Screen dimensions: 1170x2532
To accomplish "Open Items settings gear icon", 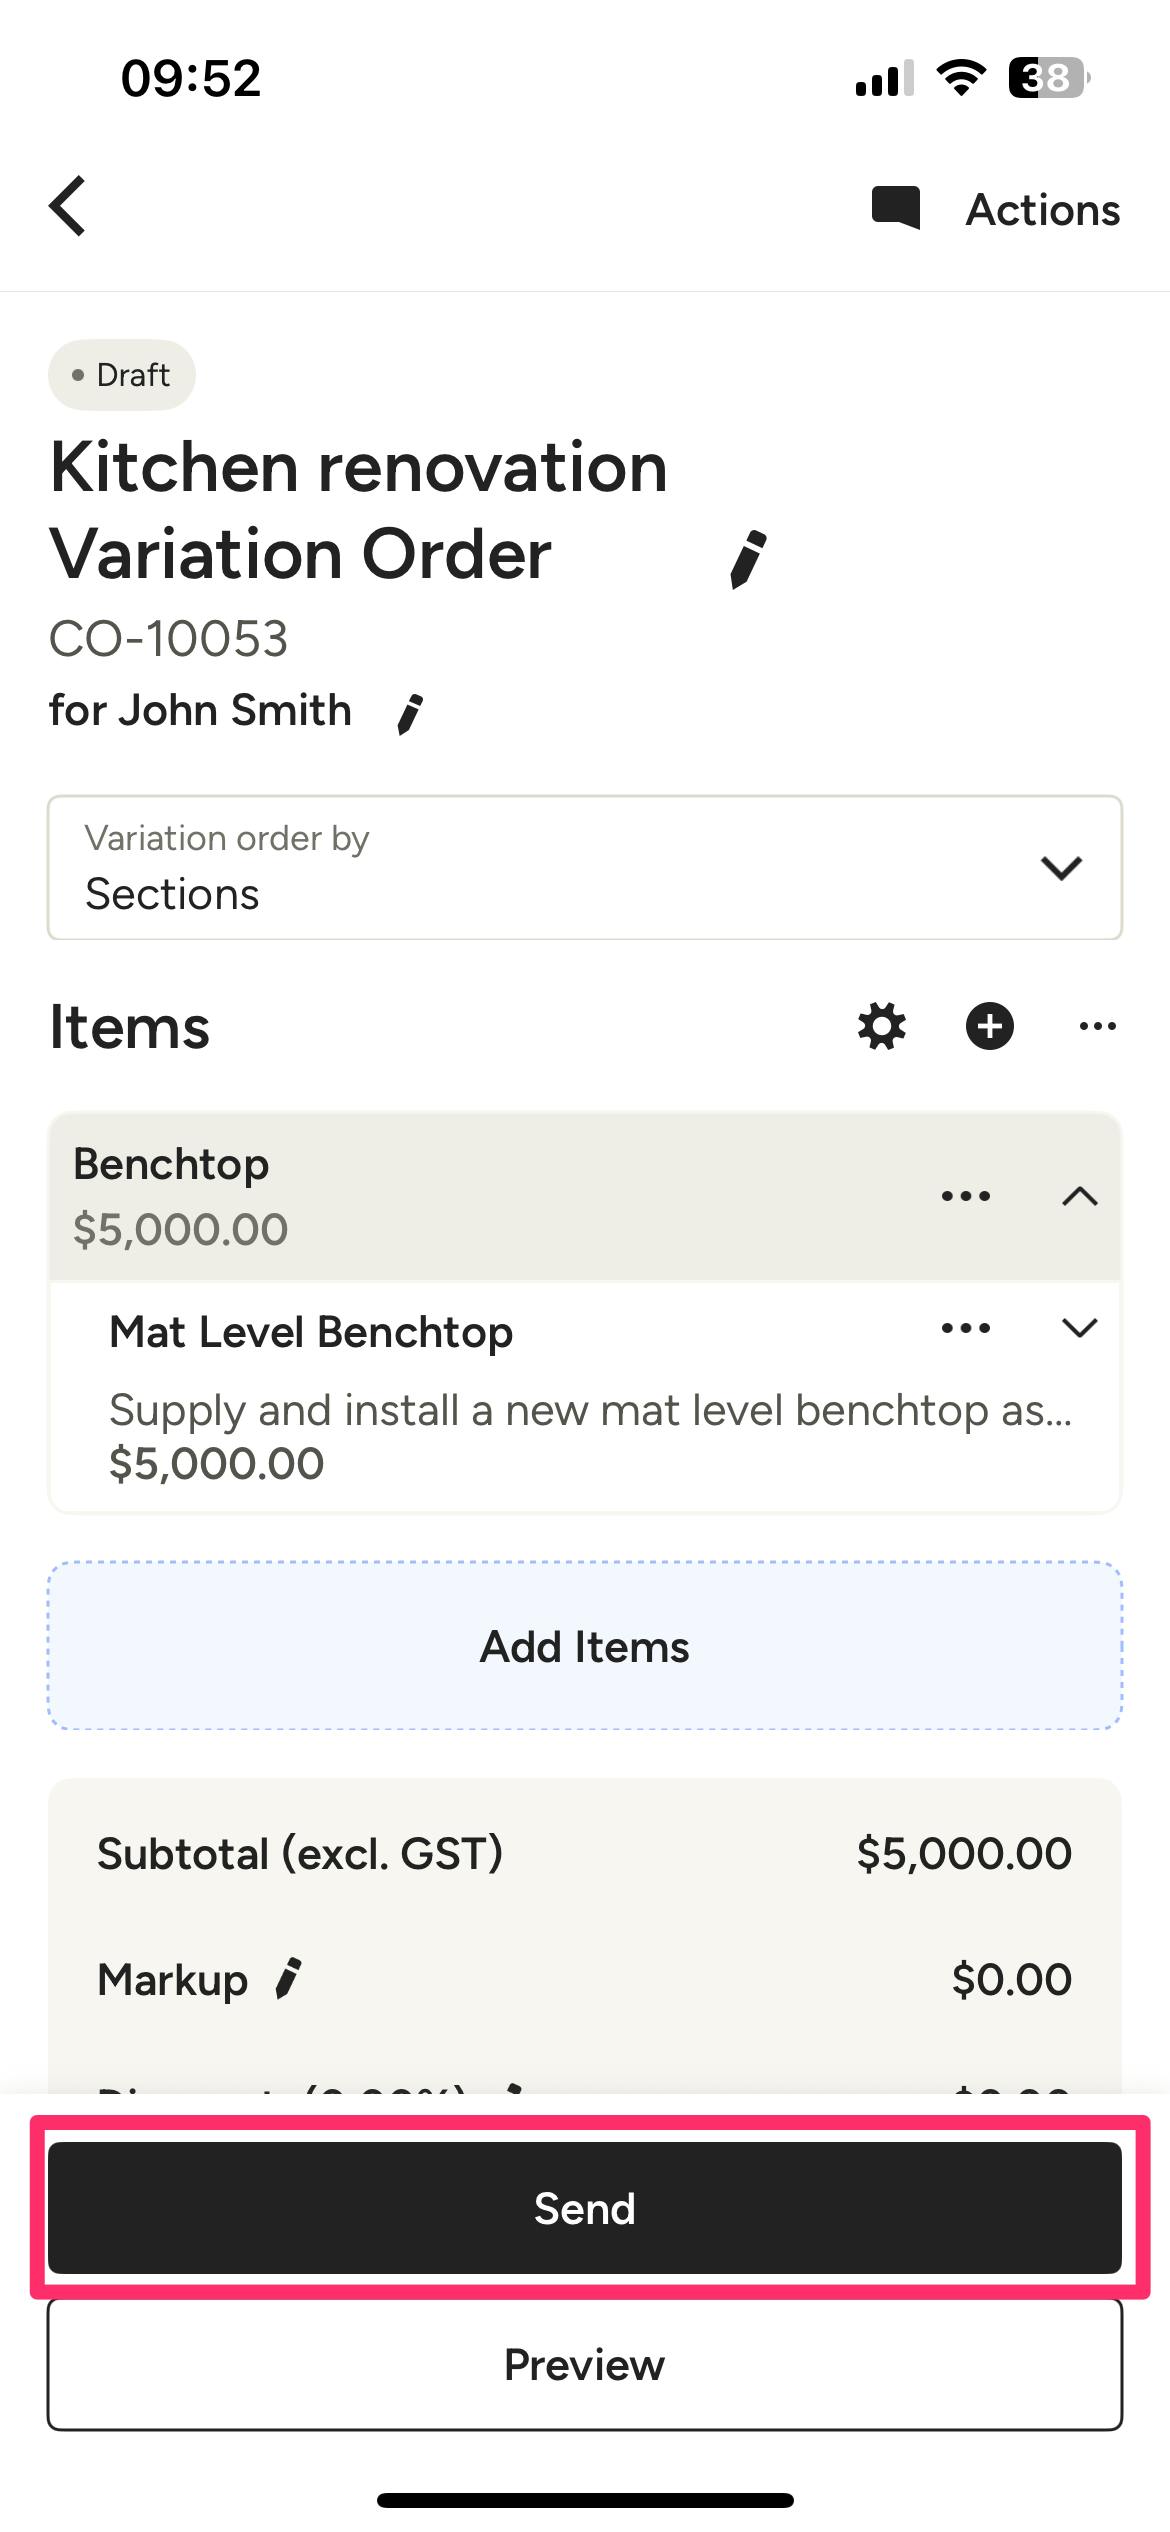I will point(882,1026).
